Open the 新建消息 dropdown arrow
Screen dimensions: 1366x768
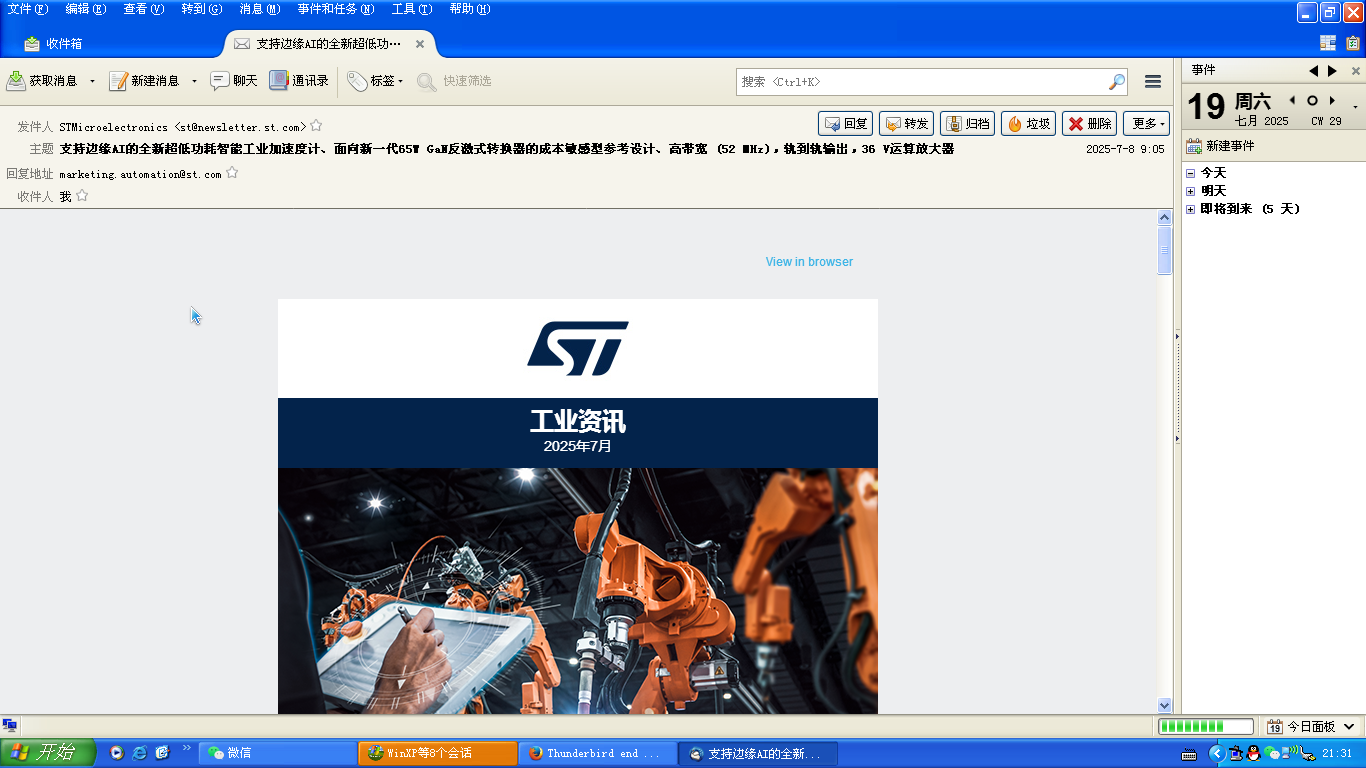[194, 81]
